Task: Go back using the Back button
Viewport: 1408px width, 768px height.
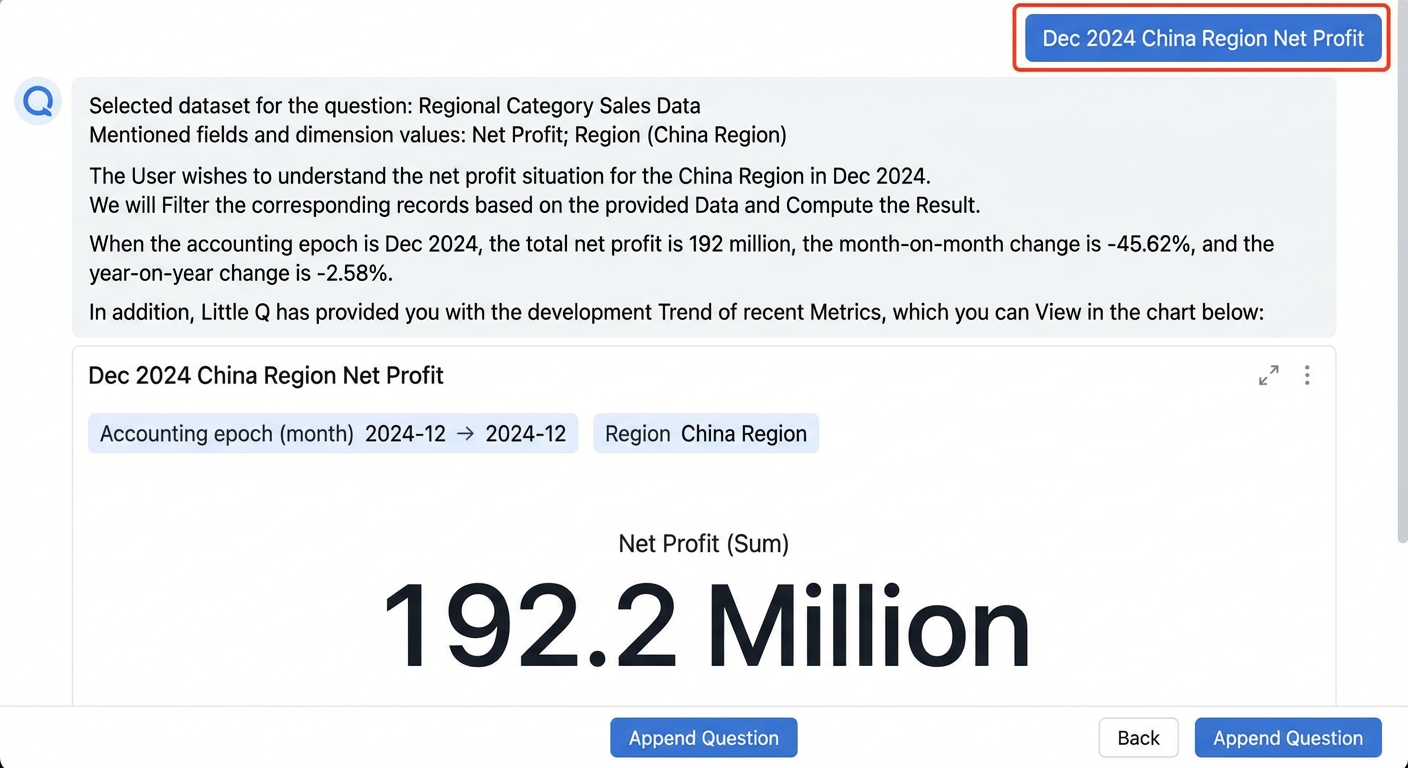Action: coord(1138,738)
